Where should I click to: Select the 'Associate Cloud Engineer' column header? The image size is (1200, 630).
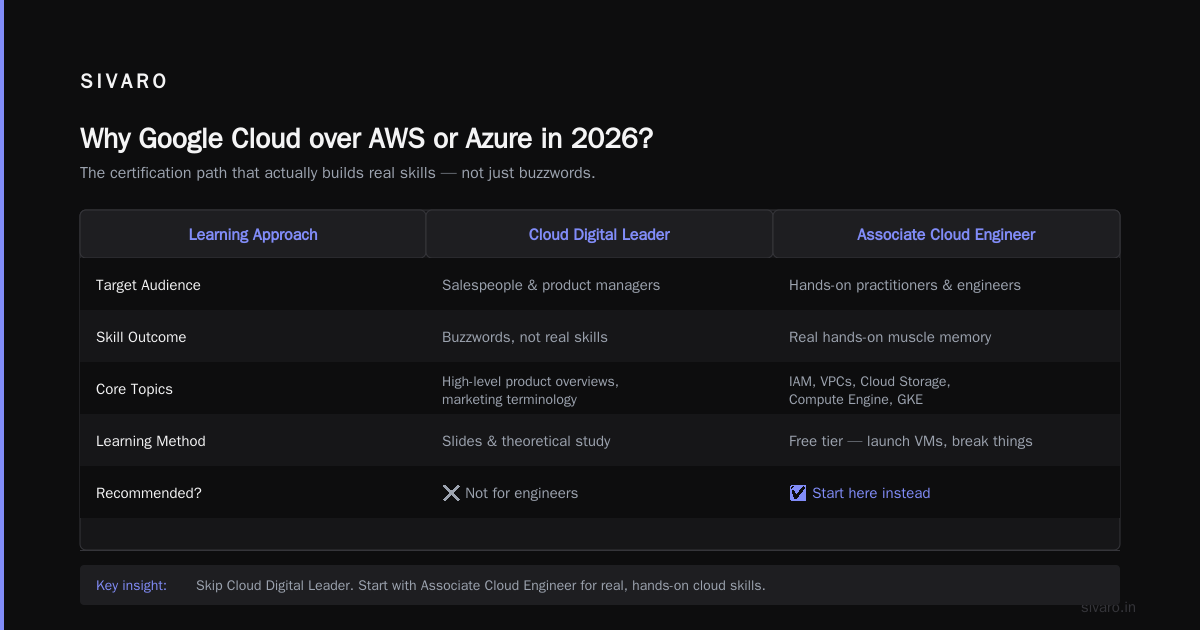pyautogui.click(x=946, y=234)
